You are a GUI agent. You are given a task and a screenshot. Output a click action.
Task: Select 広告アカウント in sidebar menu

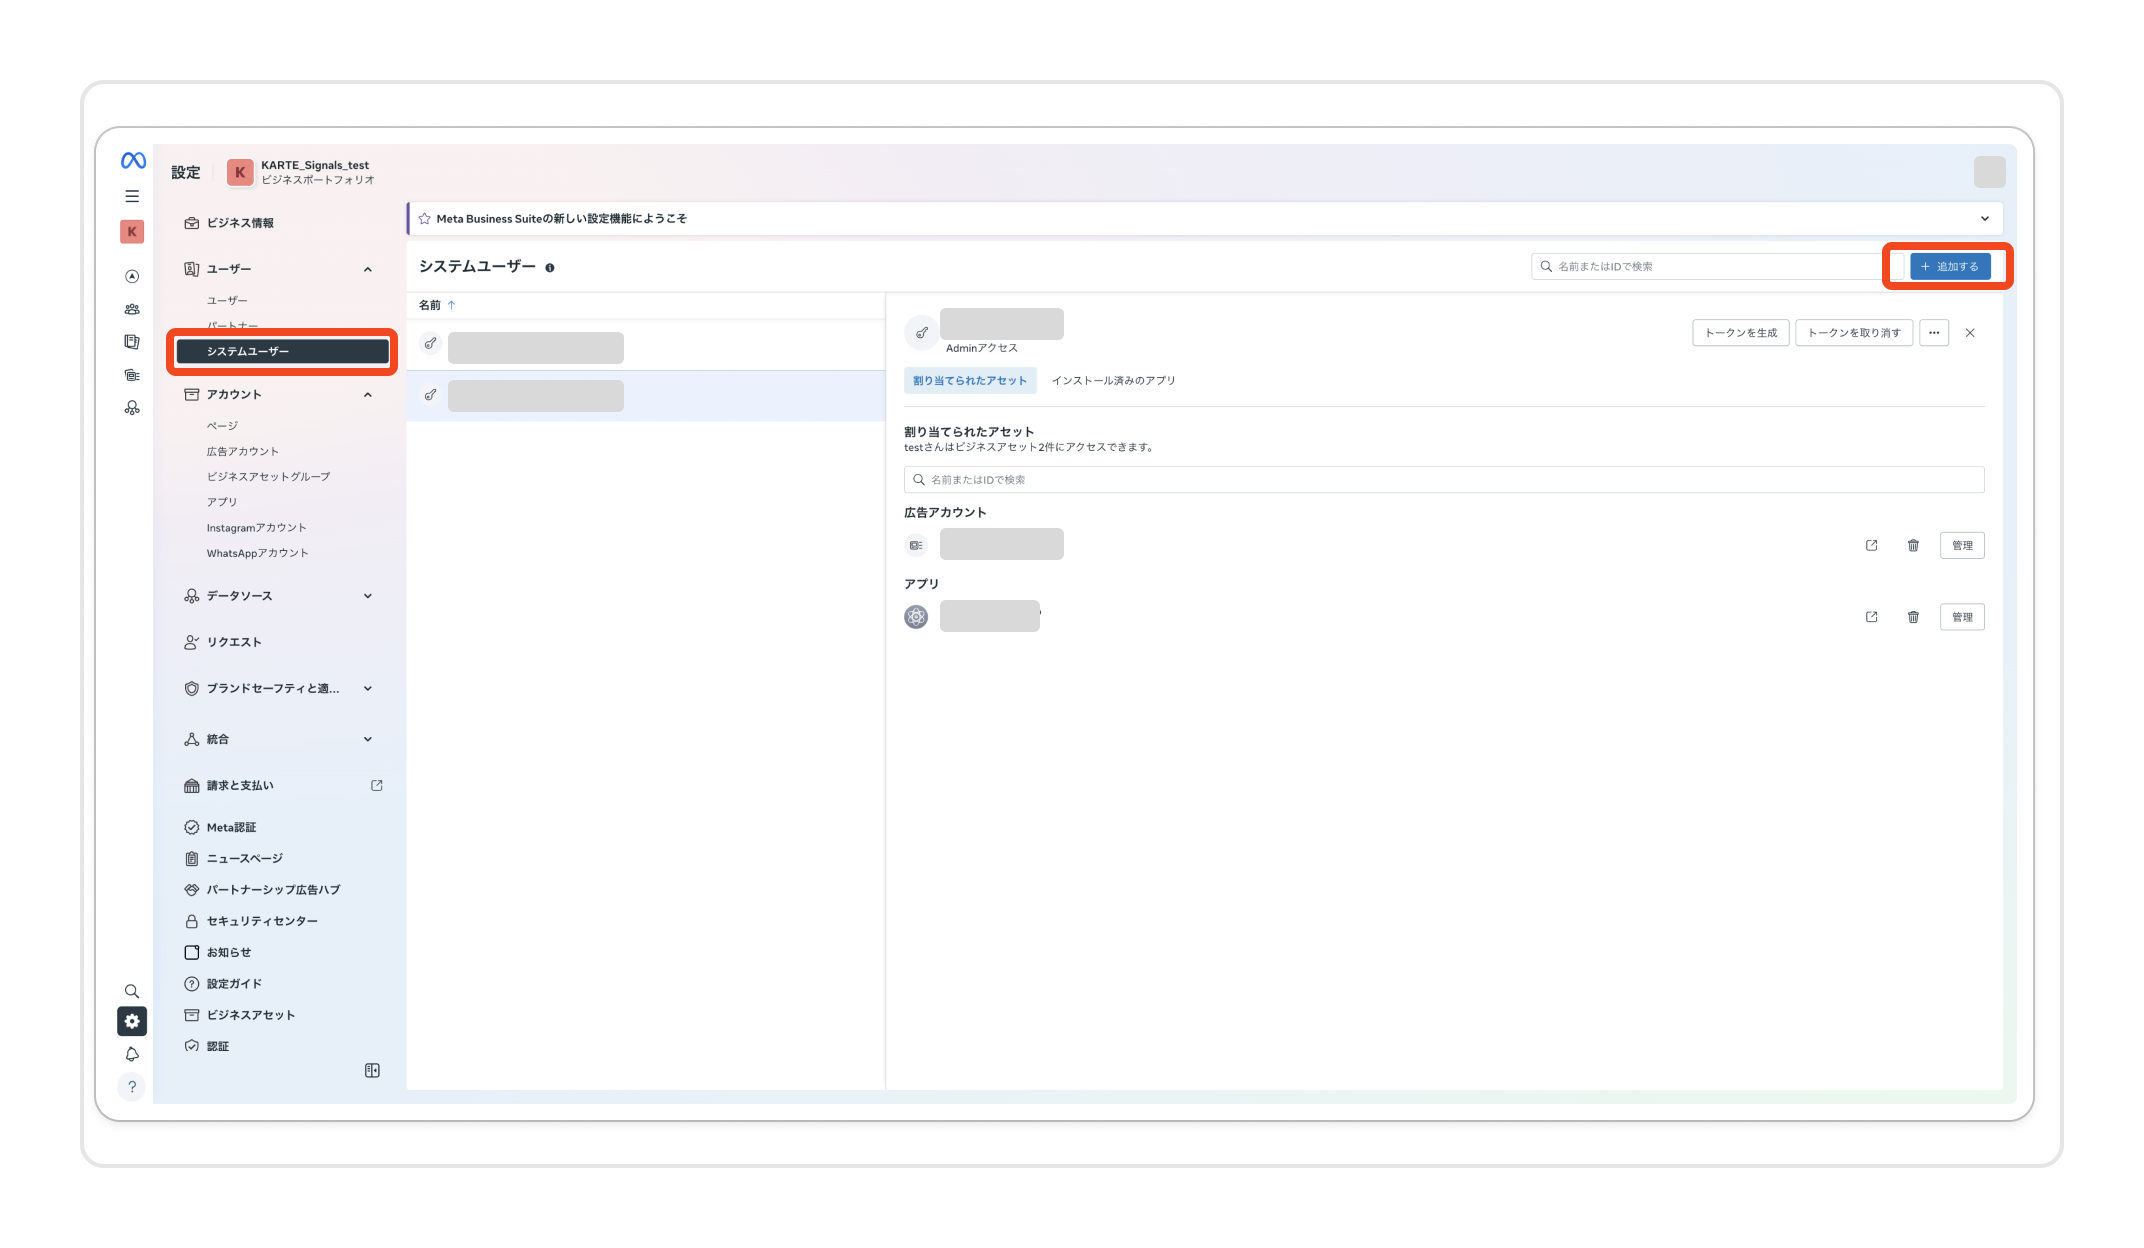tap(243, 451)
